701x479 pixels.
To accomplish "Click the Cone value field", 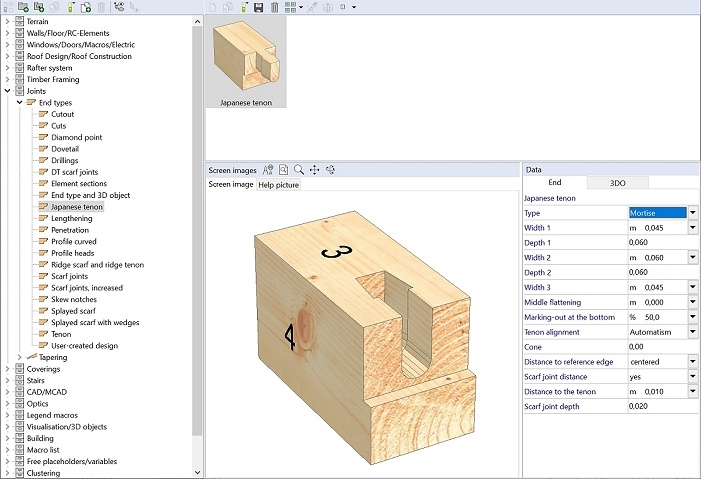I will point(663,347).
